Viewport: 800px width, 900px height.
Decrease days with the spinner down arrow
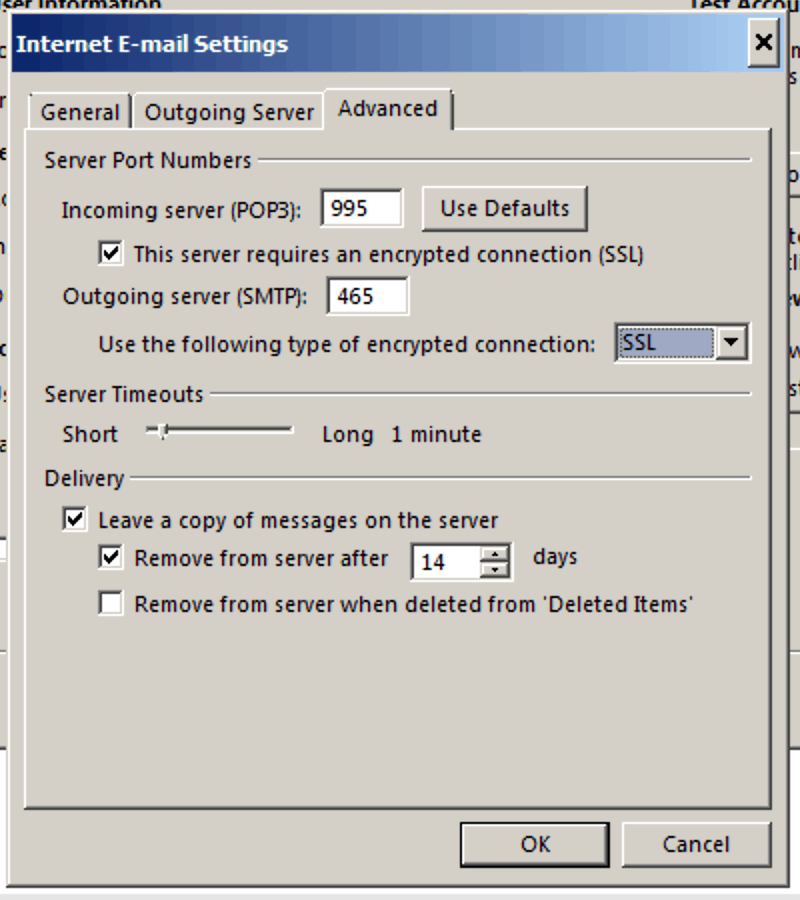[x=494, y=570]
